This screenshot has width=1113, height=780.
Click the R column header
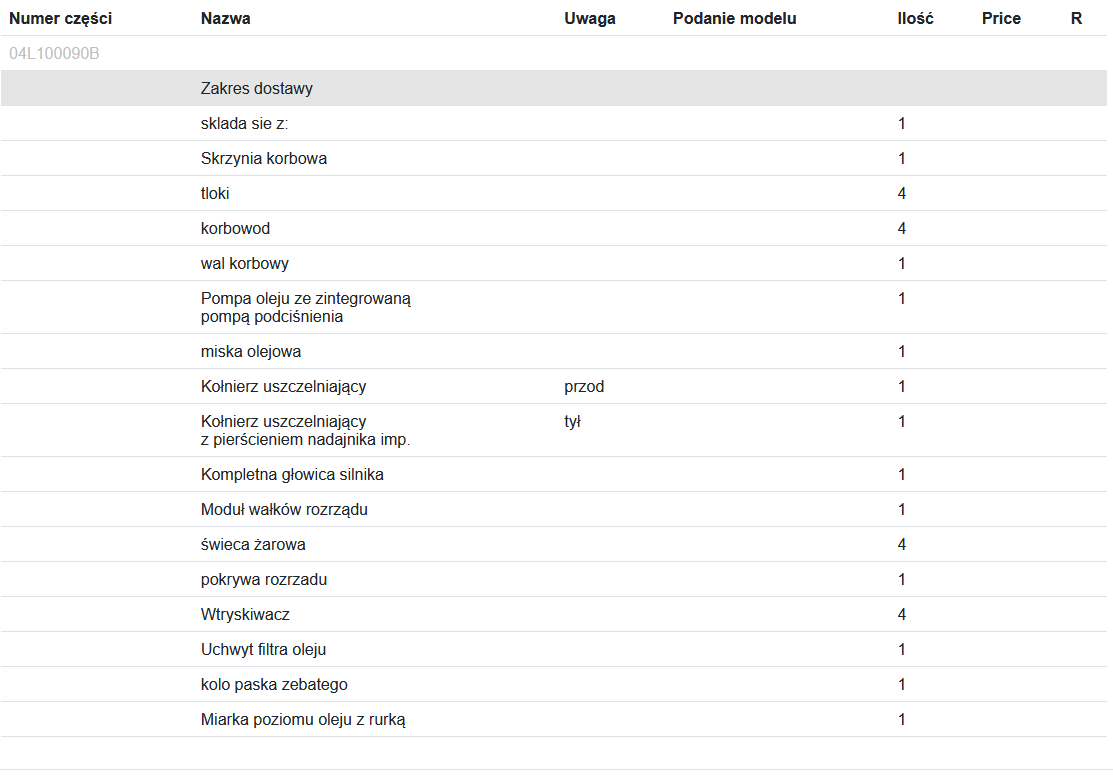click(x=1076, y=19)
